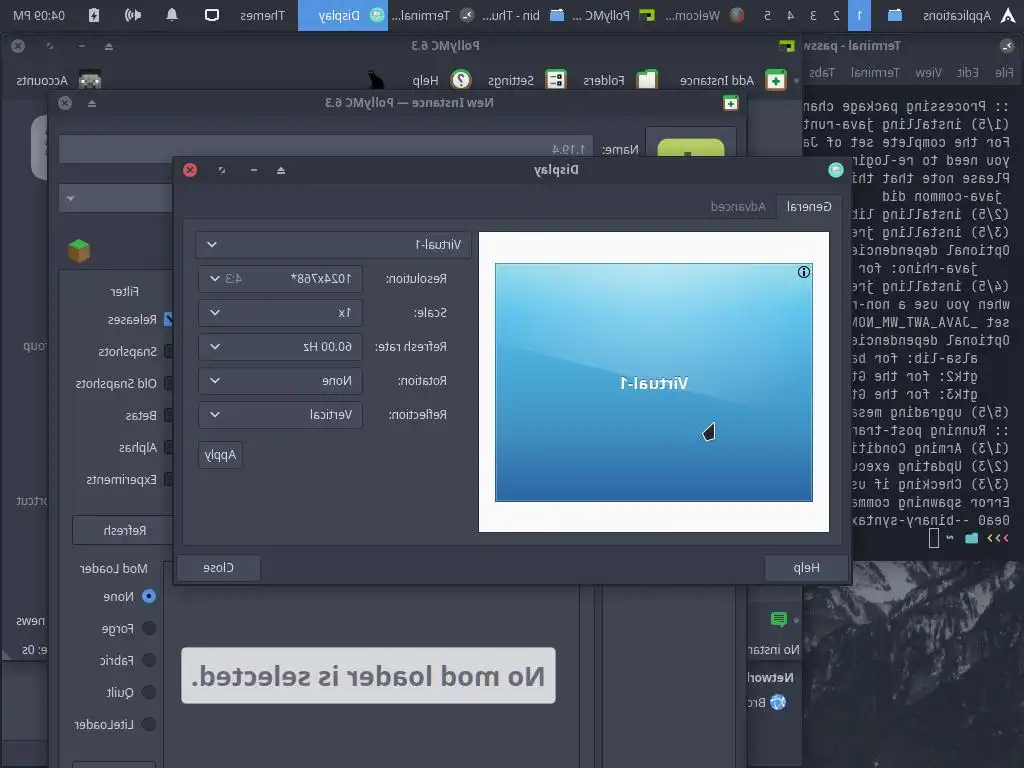Click the globe icon in the PollyMC news area
Screen dimensions: 1024x768
(x=778, y=702)
